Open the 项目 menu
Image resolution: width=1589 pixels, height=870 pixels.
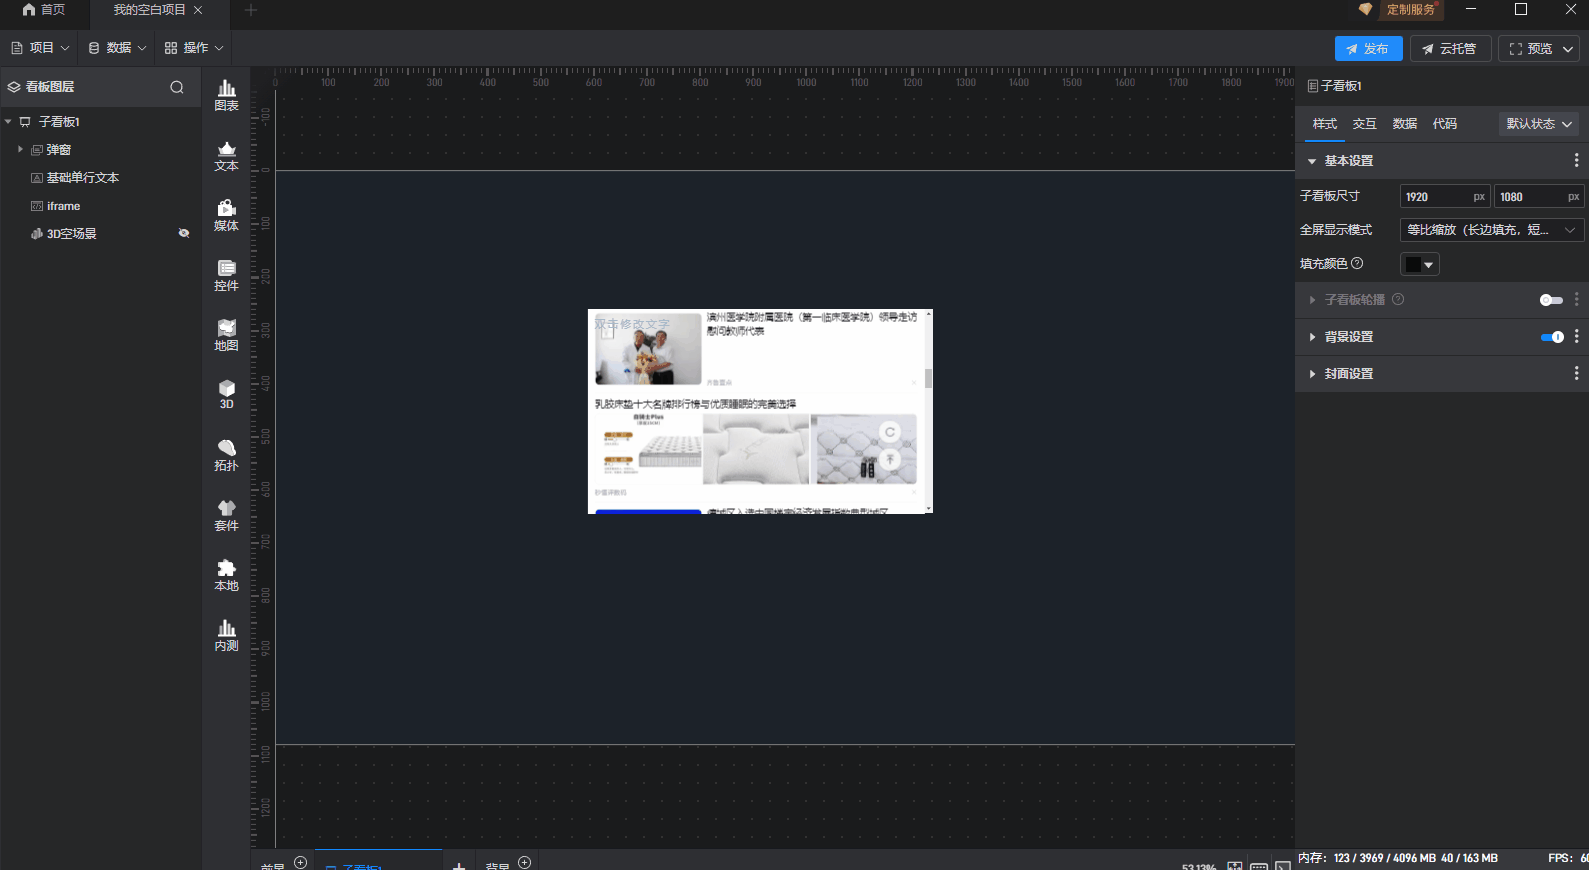pyautogui.click(x=40, y=47)
